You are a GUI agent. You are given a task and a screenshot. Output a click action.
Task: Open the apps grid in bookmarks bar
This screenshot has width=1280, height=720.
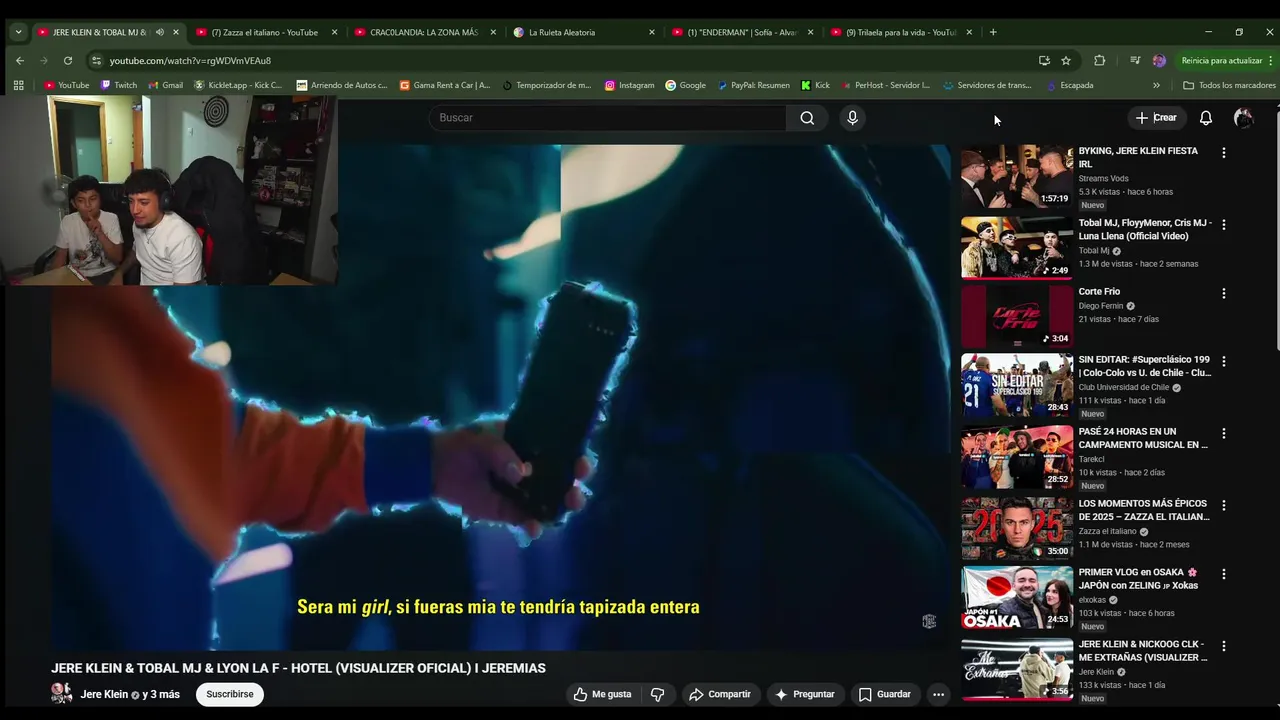point(18,85)
